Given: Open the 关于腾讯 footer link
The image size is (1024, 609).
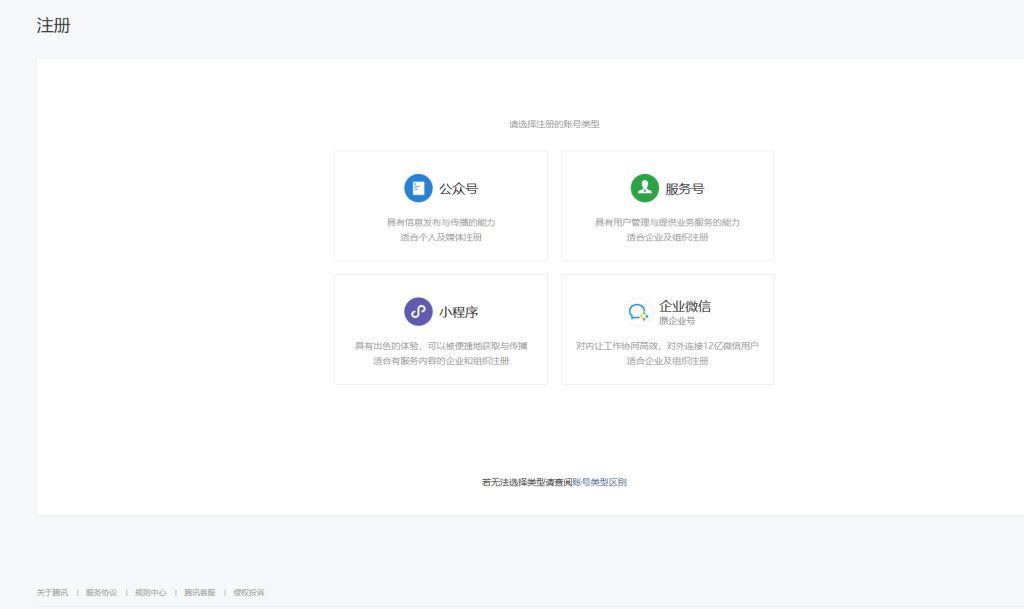Looking at the screenshot, I should (52, 593).
